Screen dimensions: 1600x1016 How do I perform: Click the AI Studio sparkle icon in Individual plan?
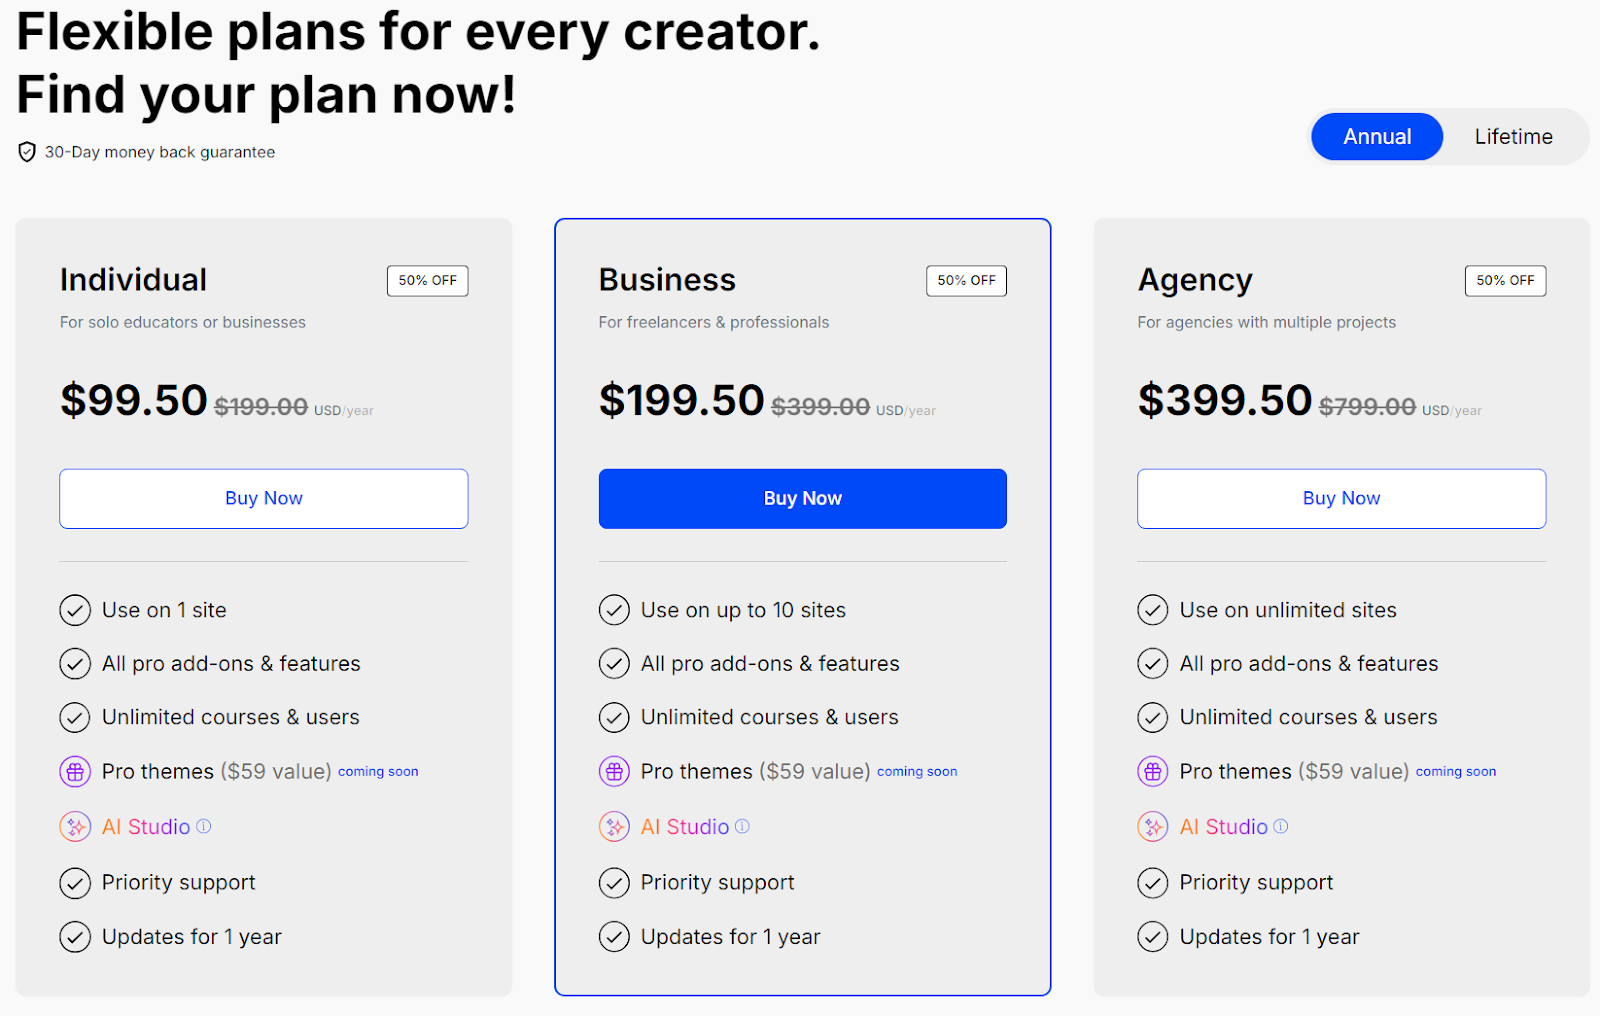(x=74, y=826)
